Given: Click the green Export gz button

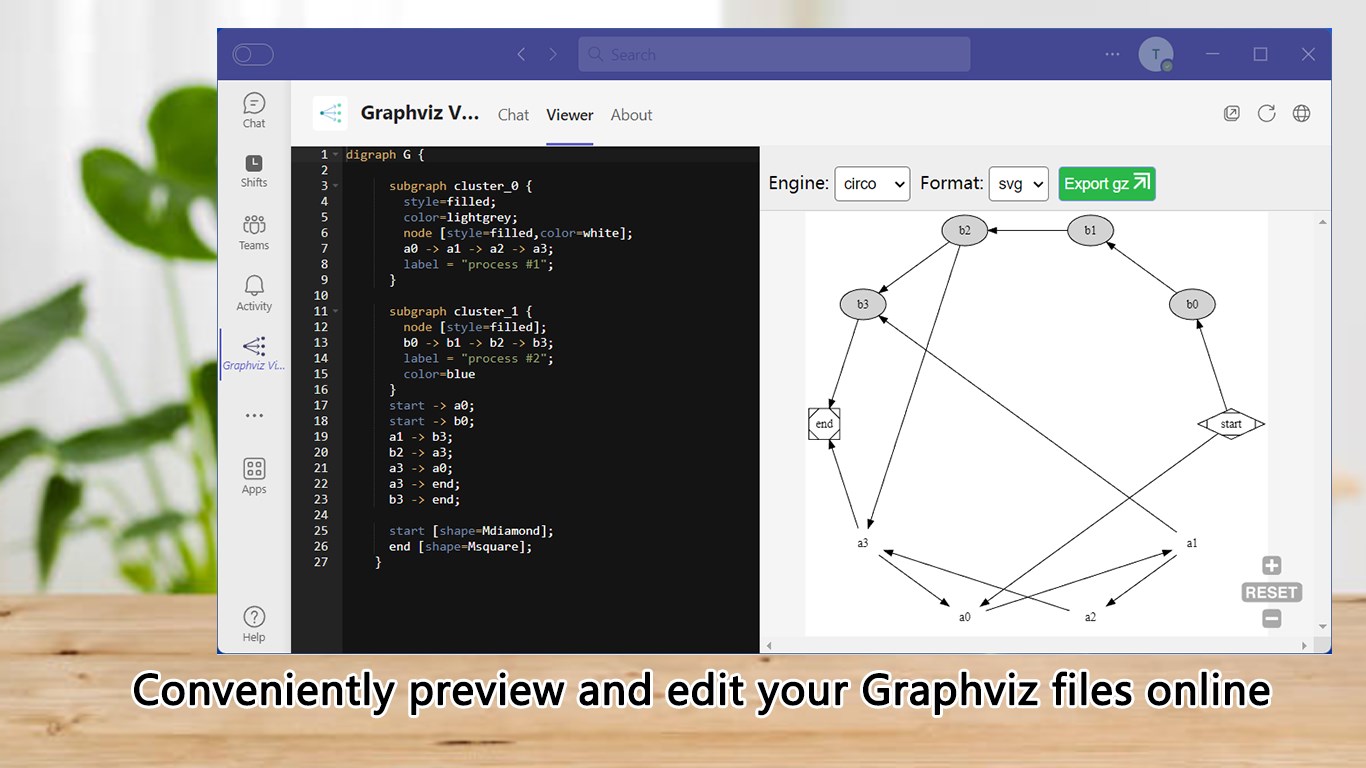Looking at the screenshot, I should (1107, 184).
